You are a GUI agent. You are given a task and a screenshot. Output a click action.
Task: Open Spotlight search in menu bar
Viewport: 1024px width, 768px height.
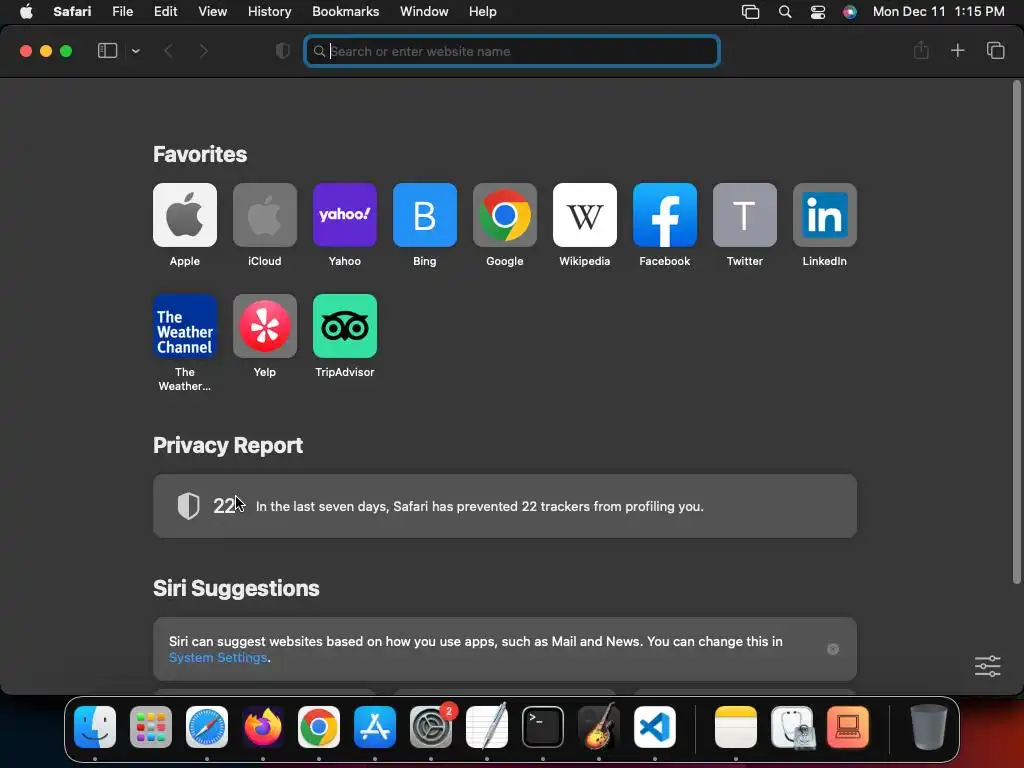tap(785, 12)
